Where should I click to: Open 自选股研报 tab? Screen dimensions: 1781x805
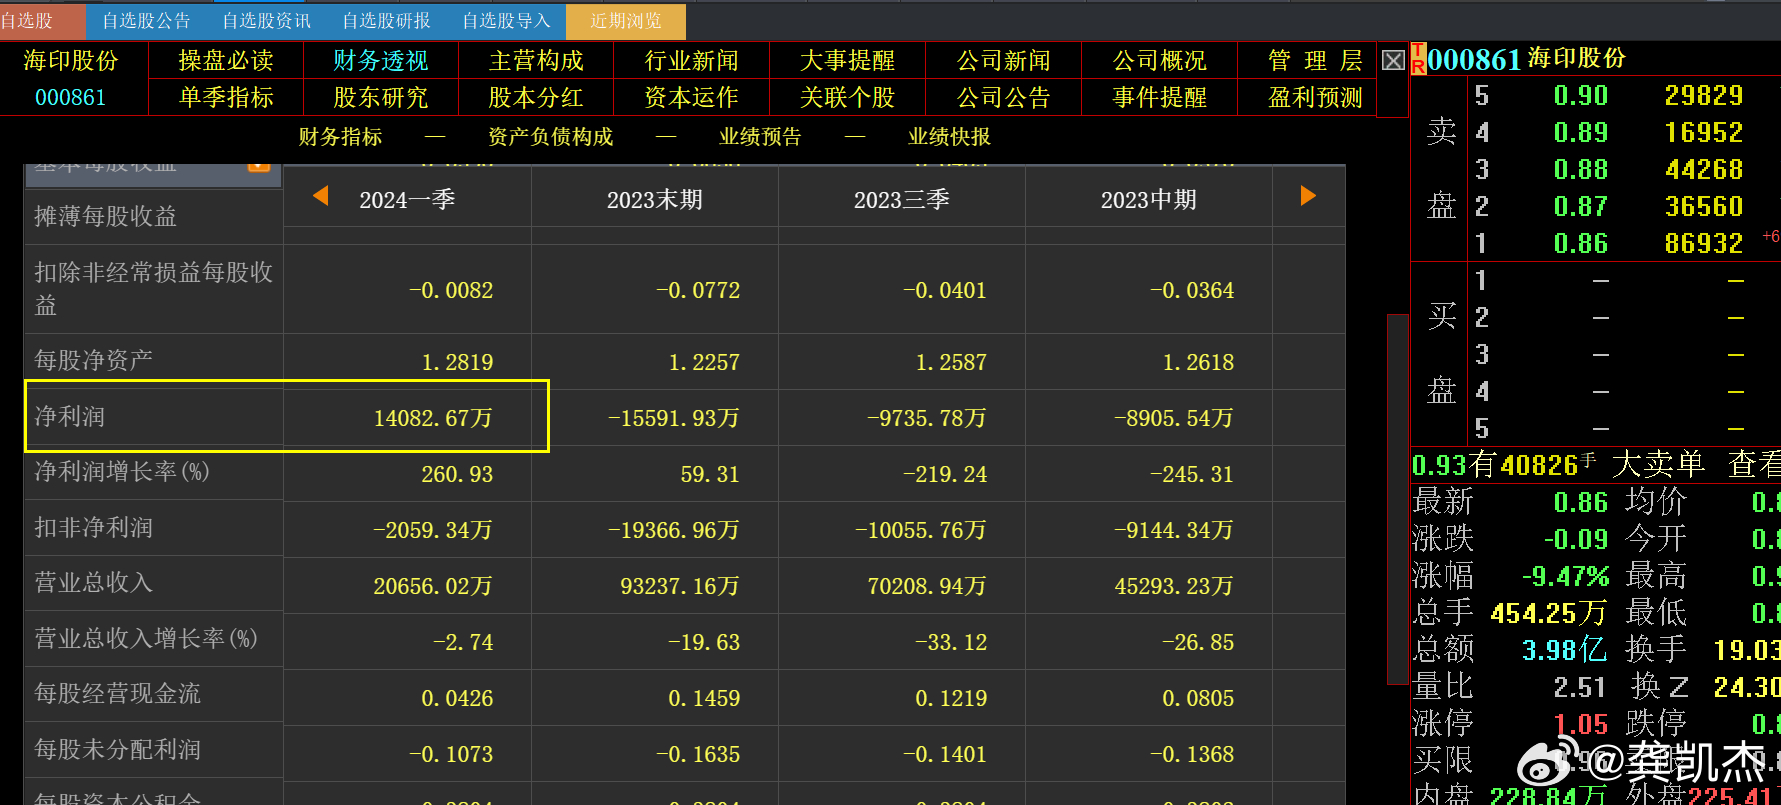tap(386, 20)
